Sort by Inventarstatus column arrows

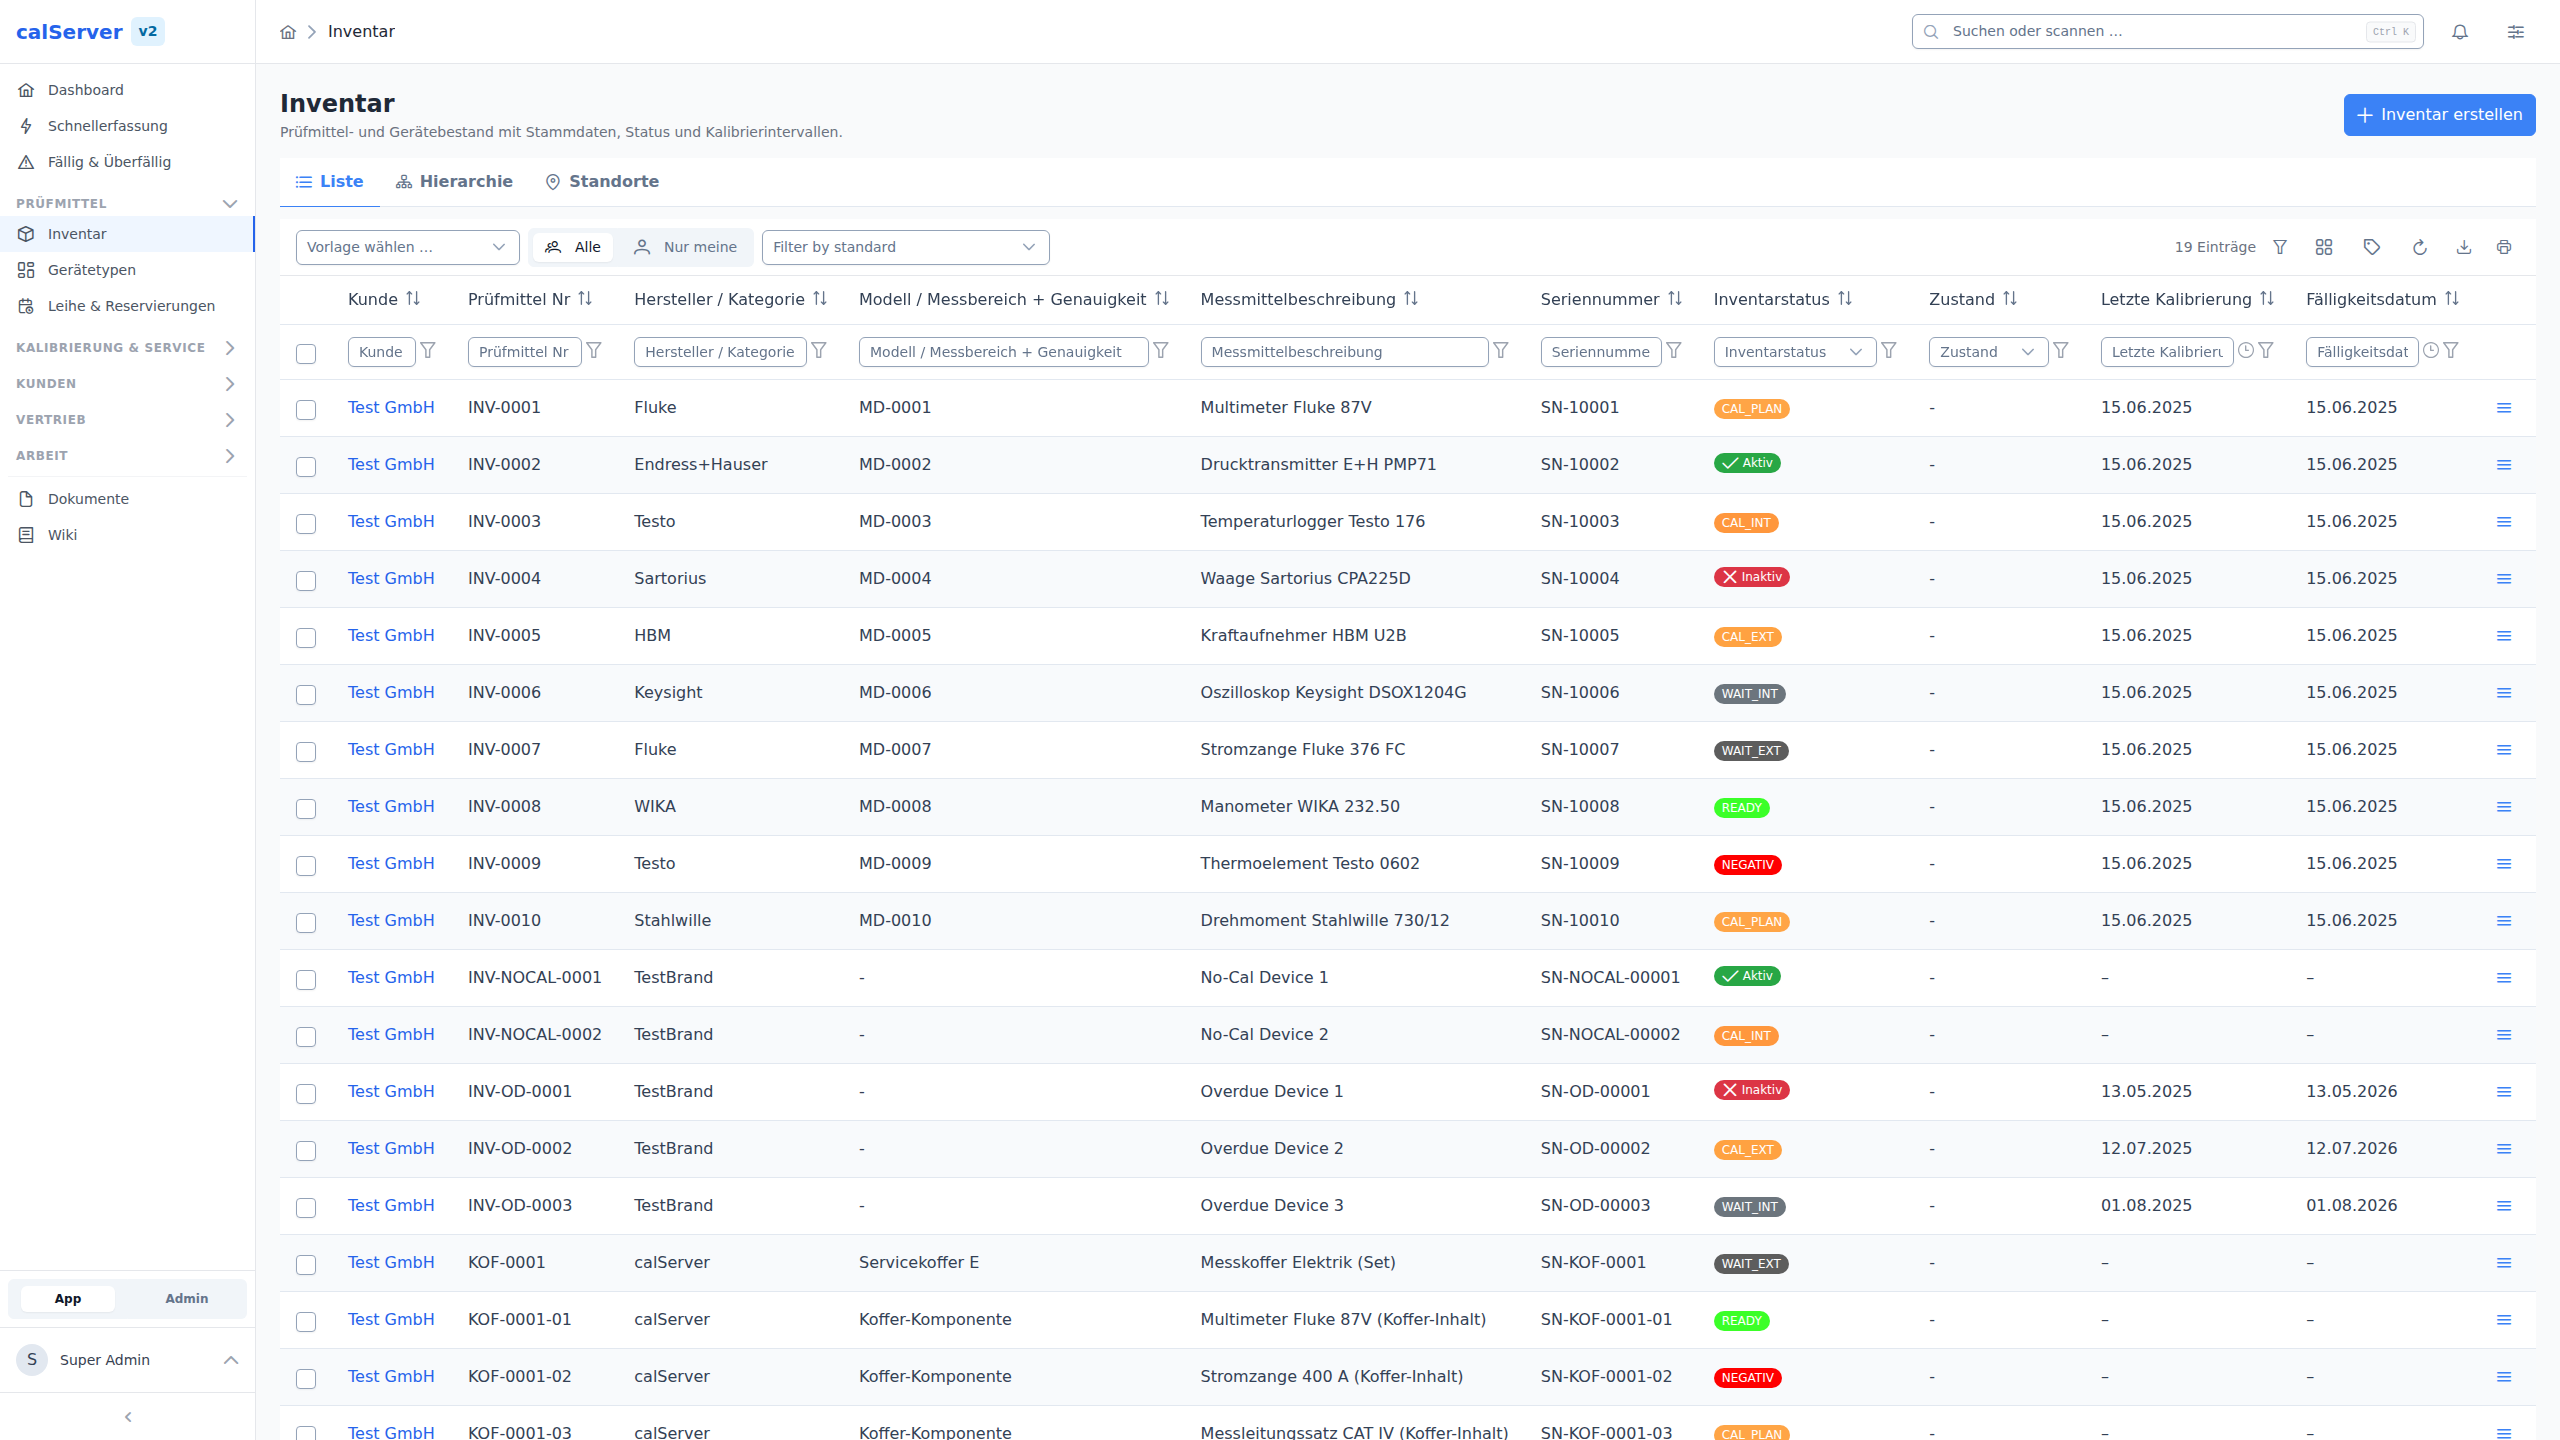coord(1845,299)
